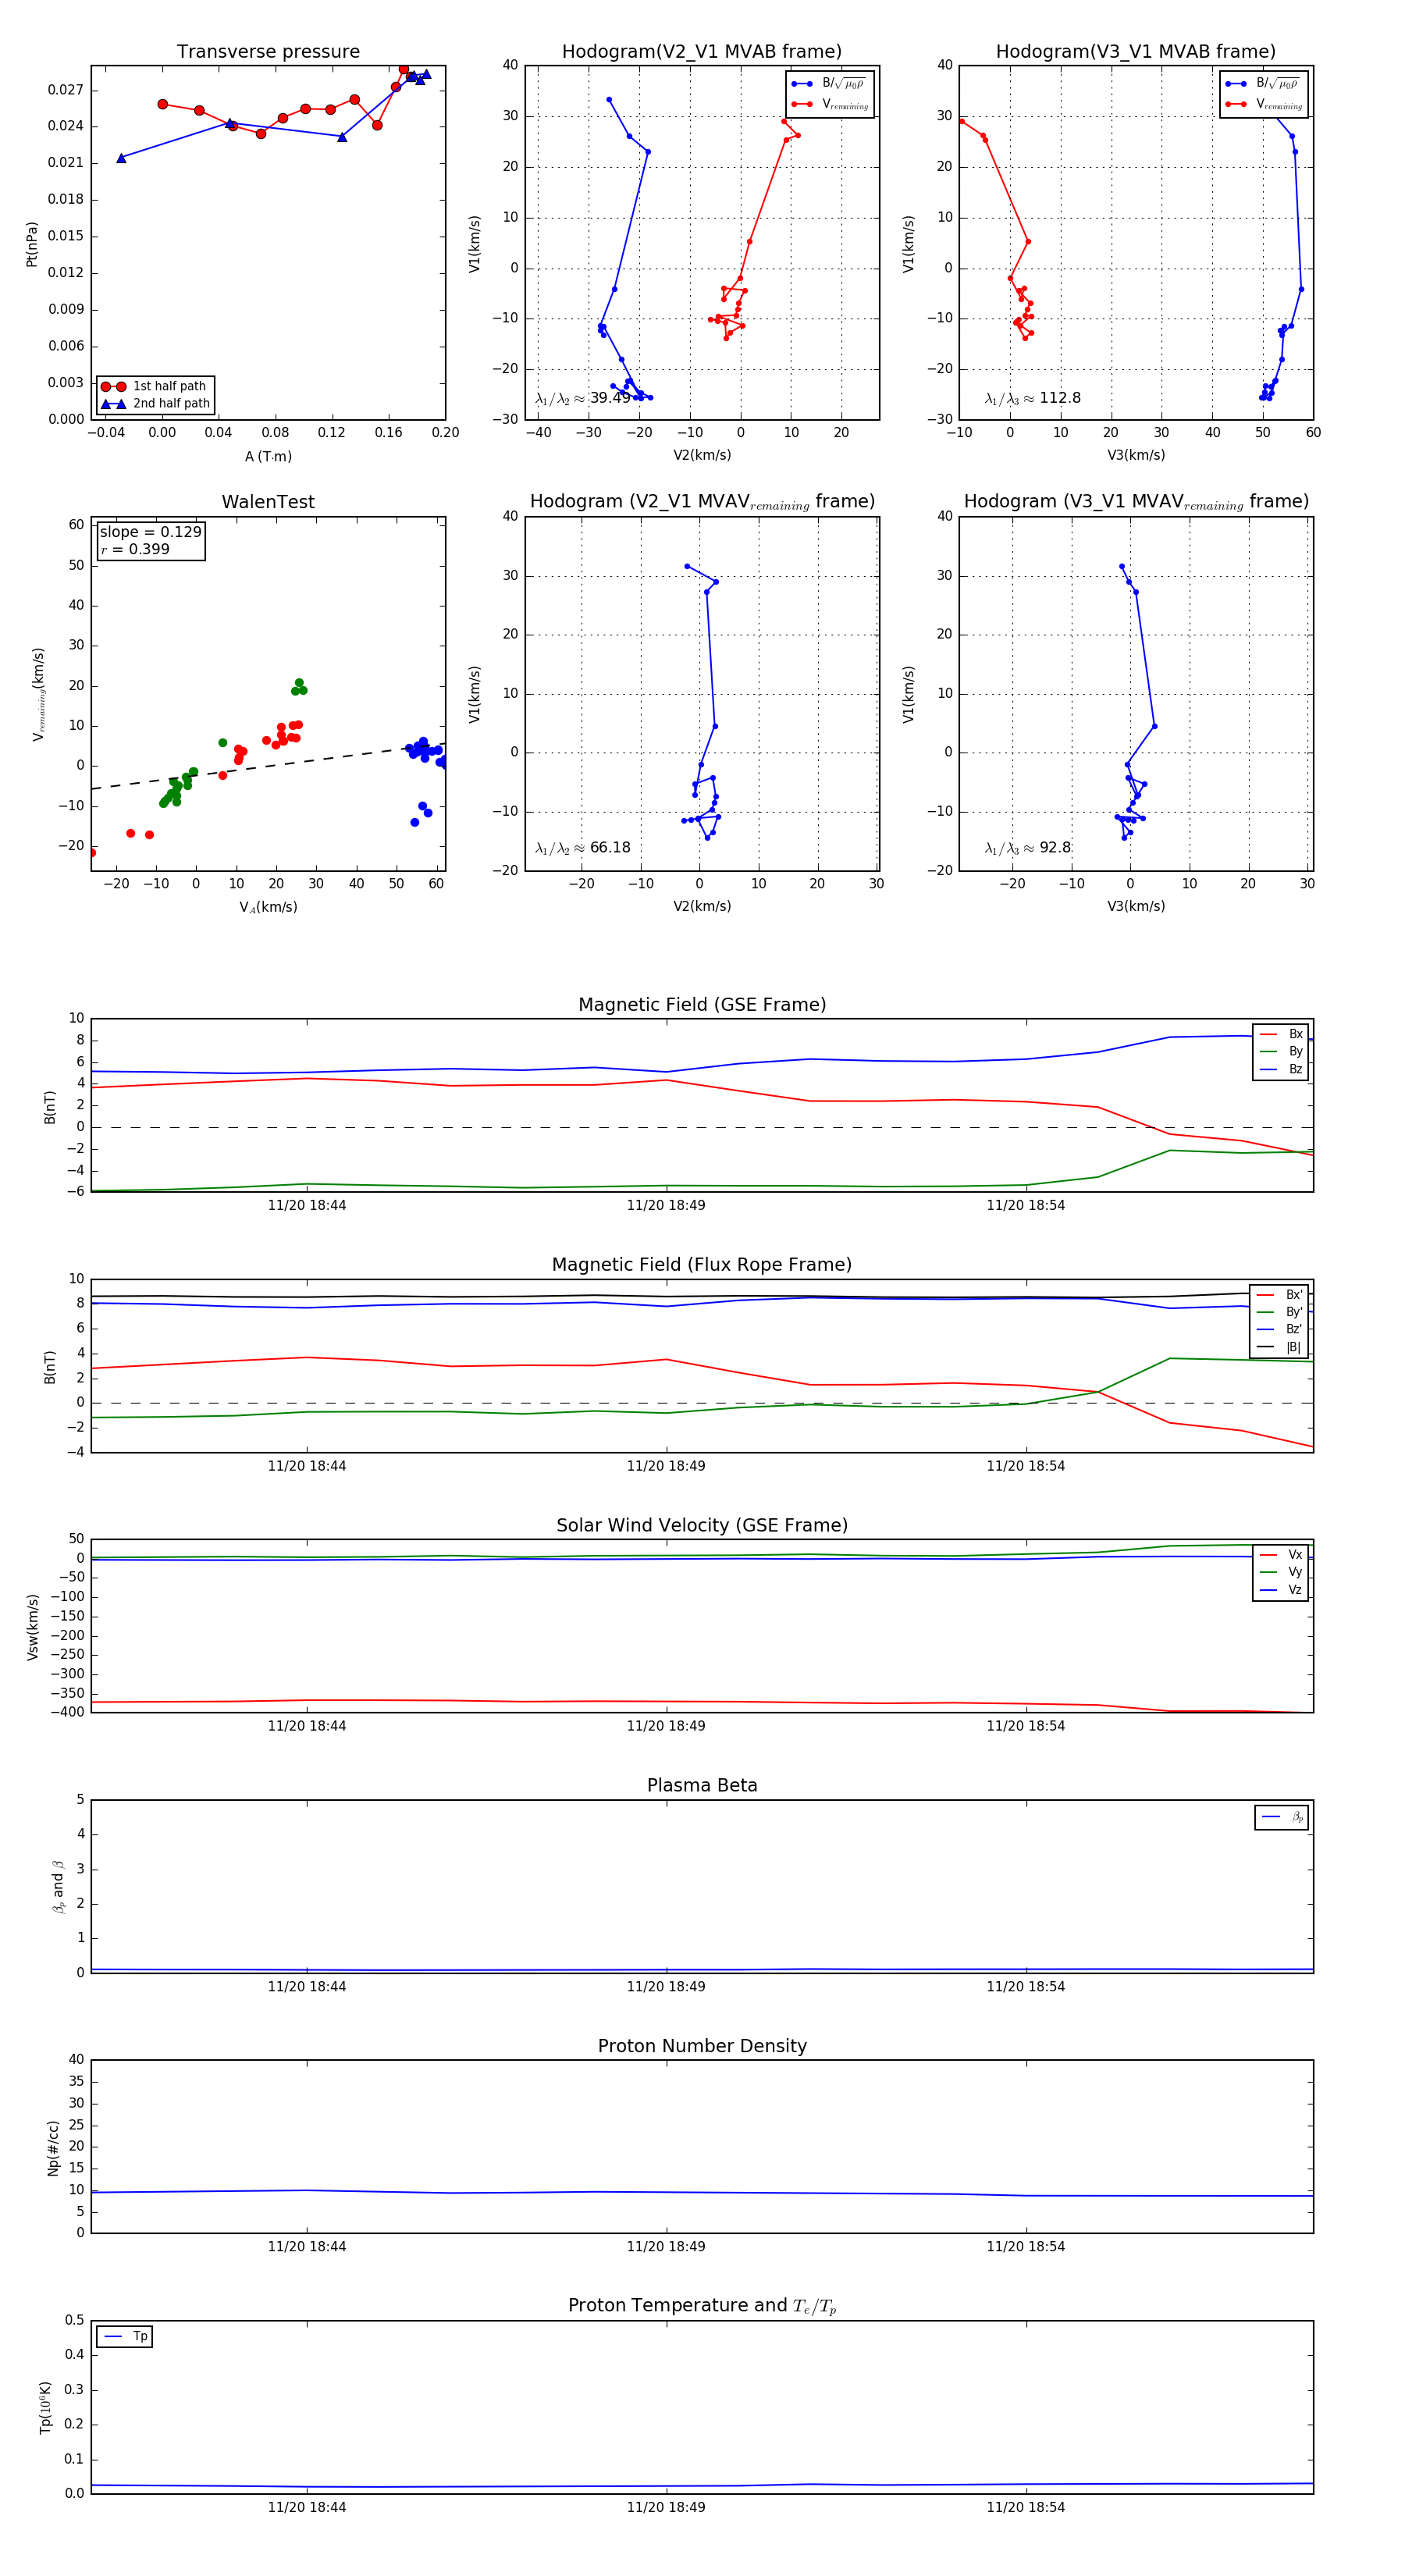1405x2576 pixels.
Task: Click the eigenvalue ratio '66.18' annotation
Action: (583, 848)
